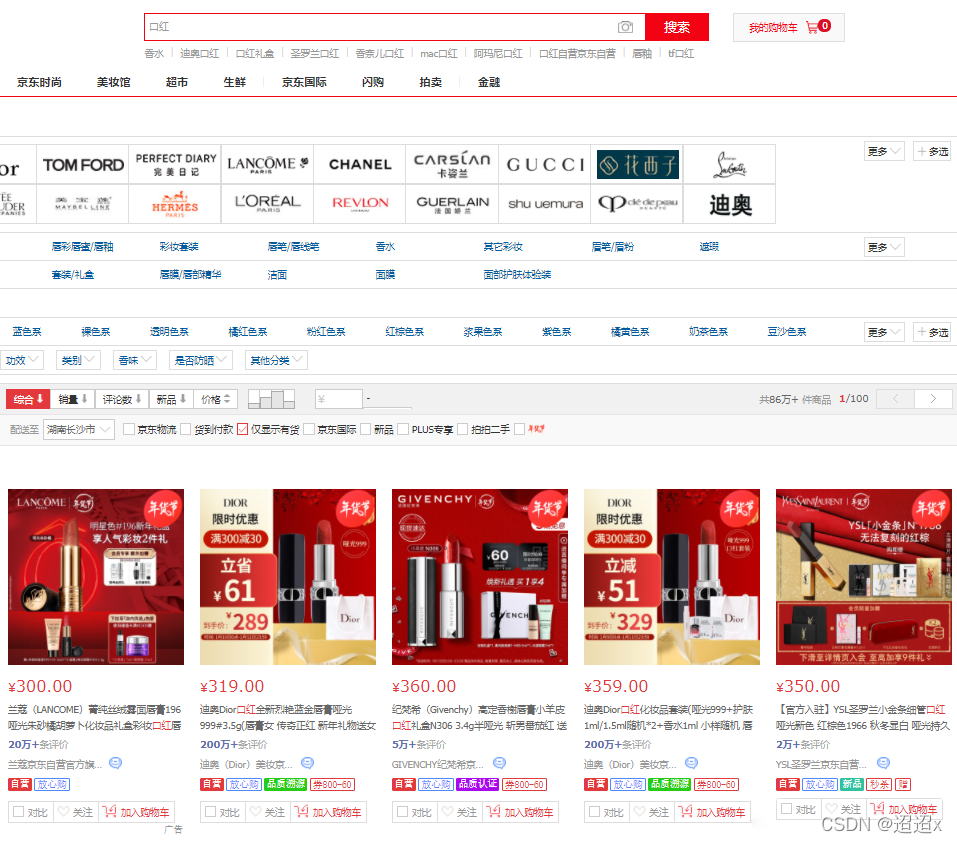Check 对比 box for Lancome ¥300 item
The image size is (957, 843).
(x=18, y=812)
